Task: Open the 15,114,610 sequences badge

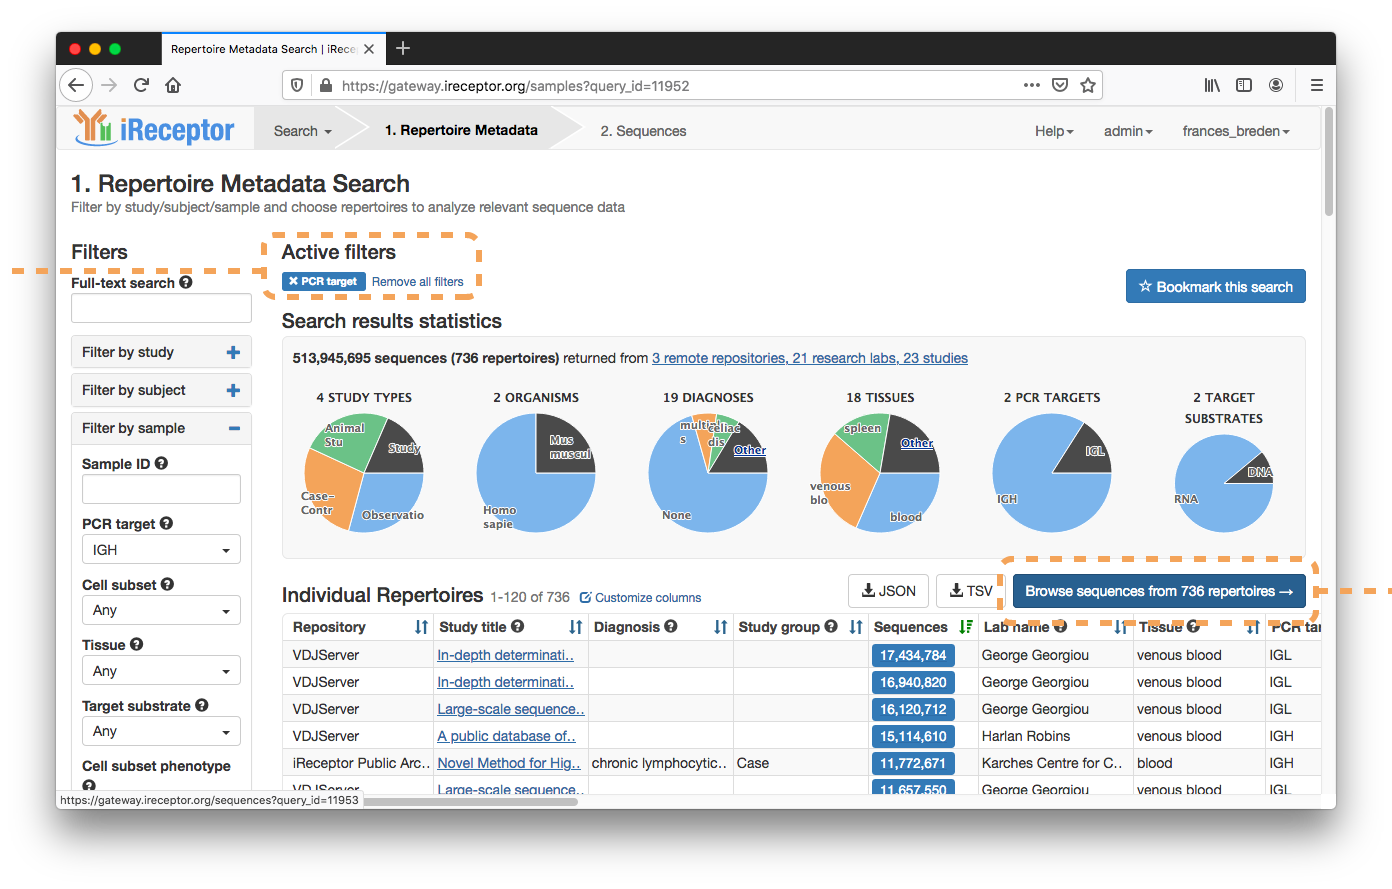Action: point(913,736)
